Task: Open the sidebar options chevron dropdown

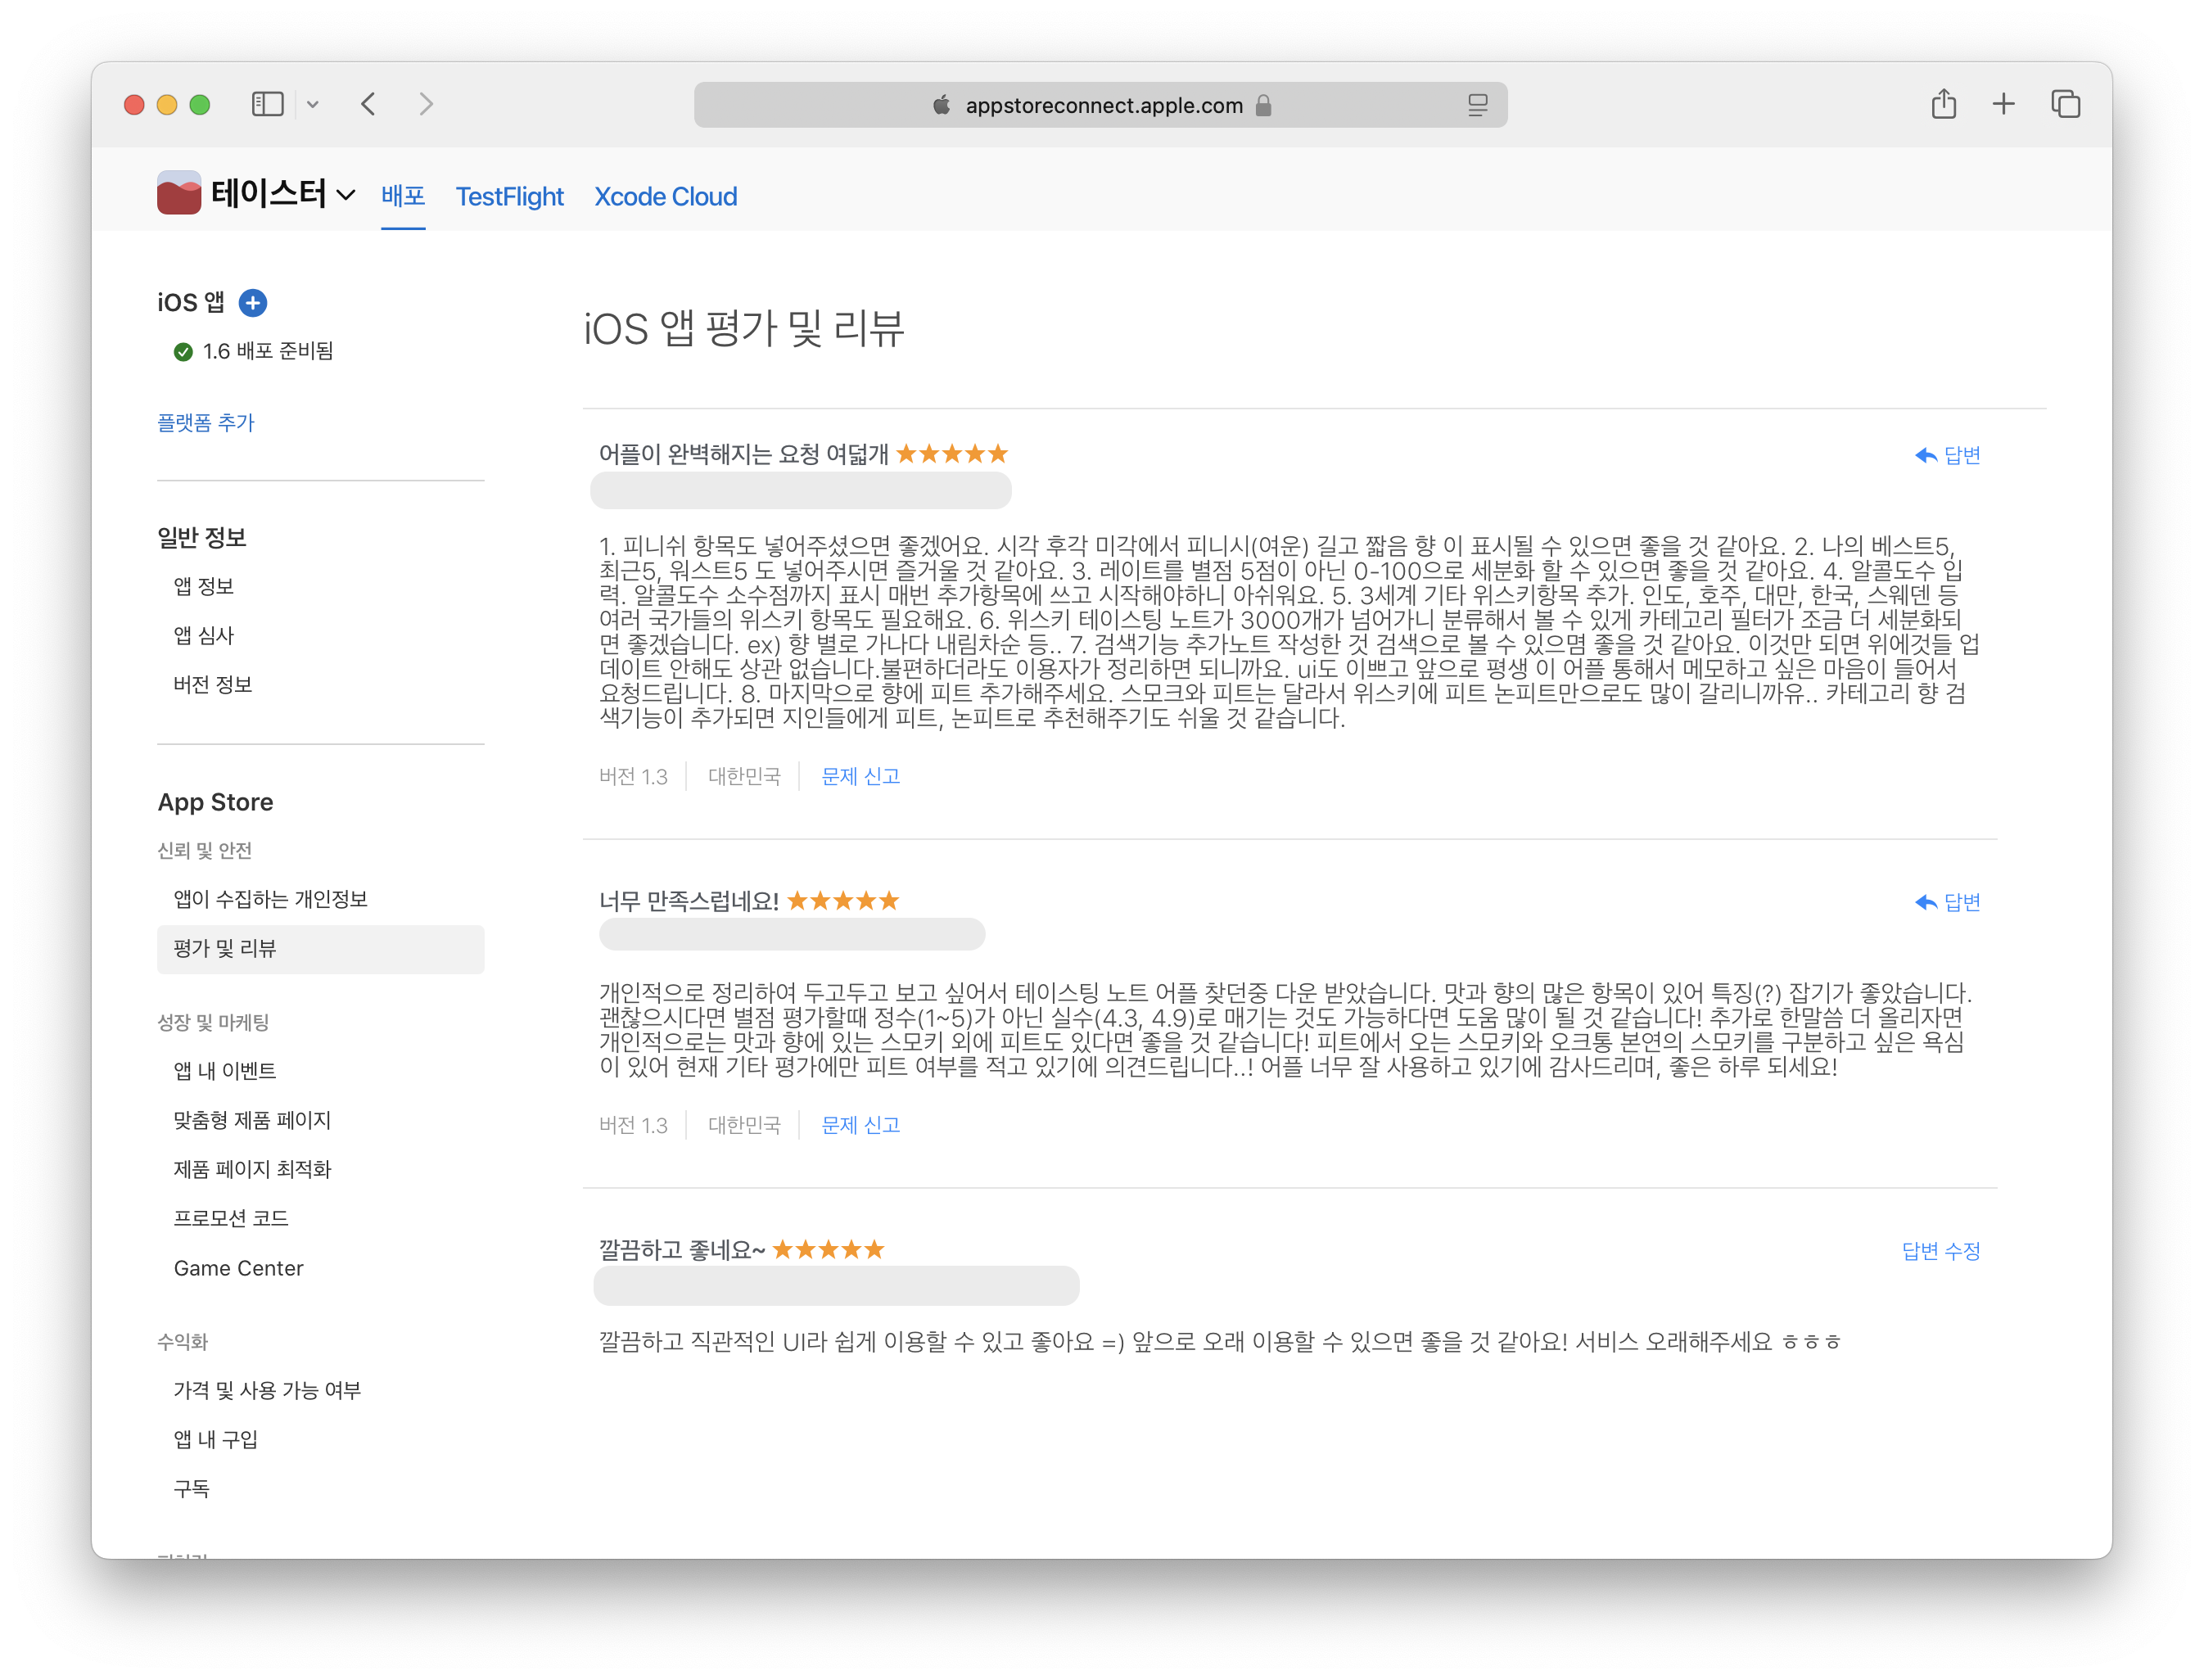Action: pyautogui.click(x=313, y=104)
